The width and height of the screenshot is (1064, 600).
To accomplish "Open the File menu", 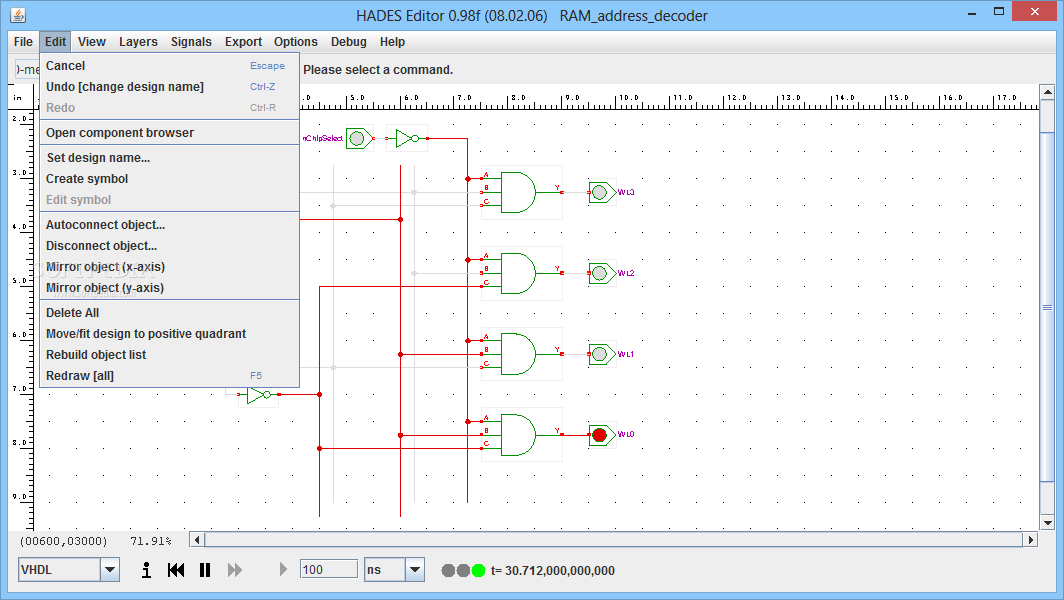I will click(23, 42).
